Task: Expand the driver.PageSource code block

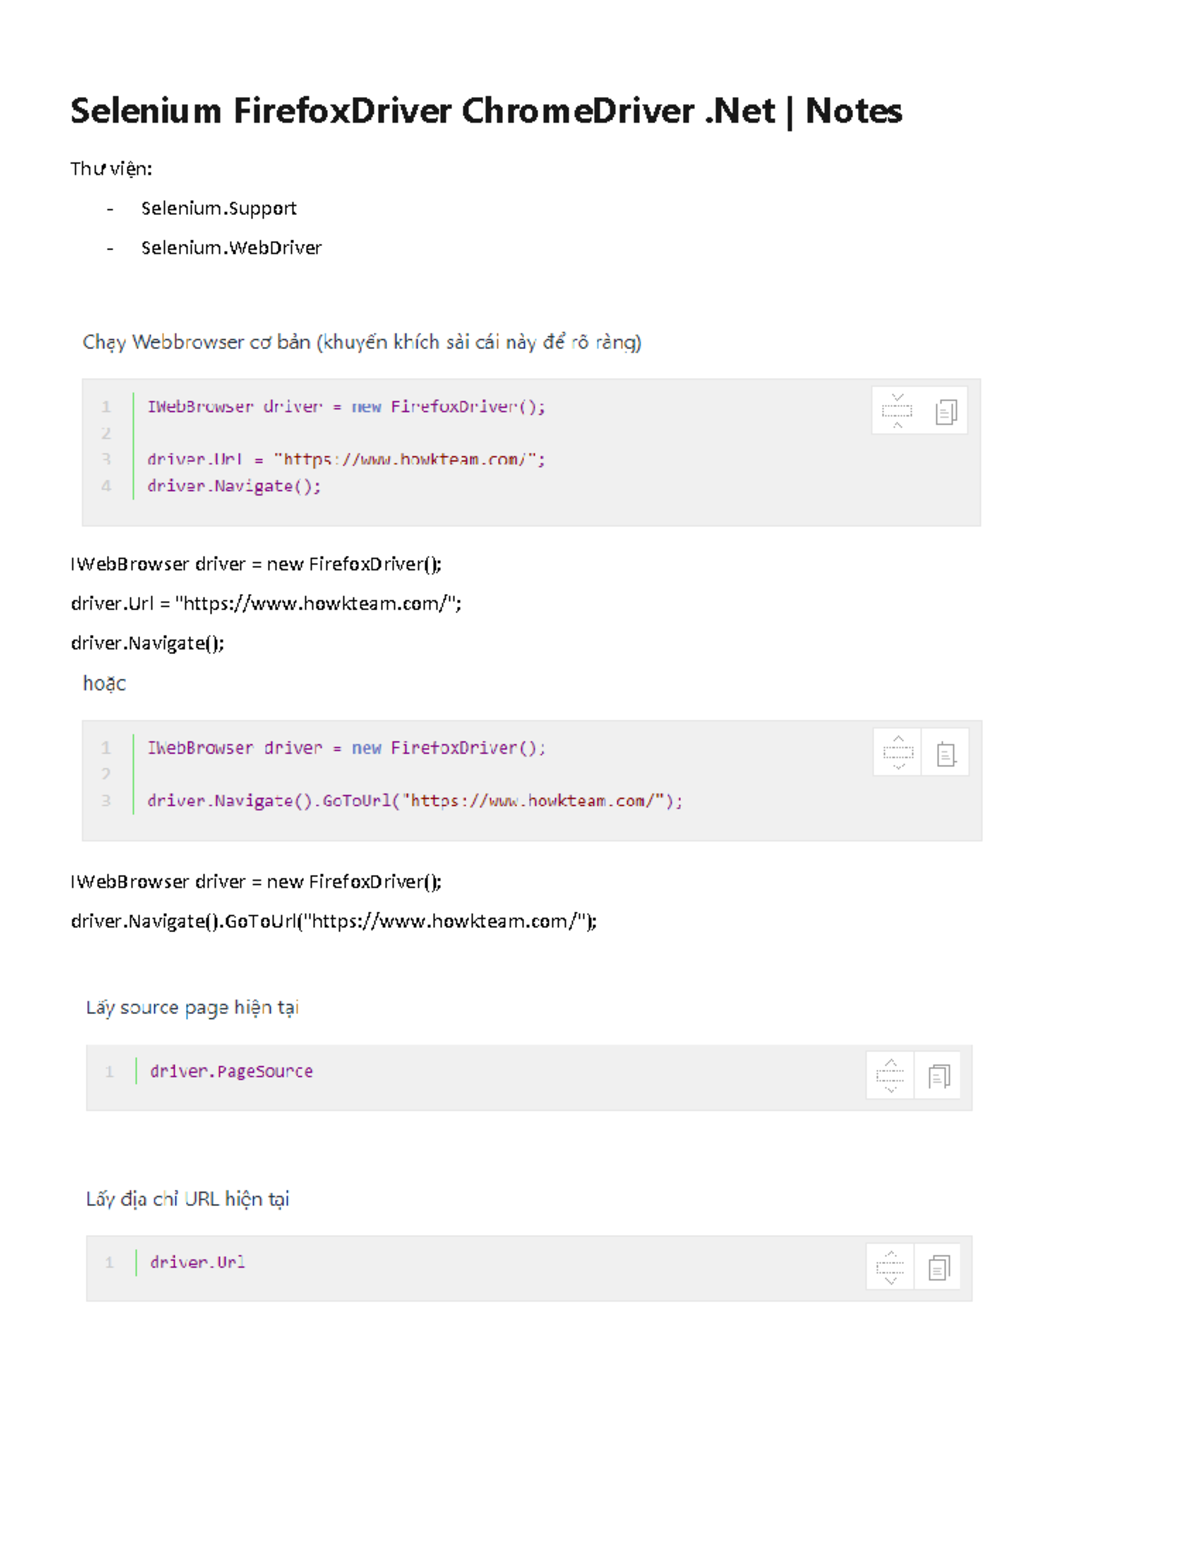Action: click(890, 1076)
